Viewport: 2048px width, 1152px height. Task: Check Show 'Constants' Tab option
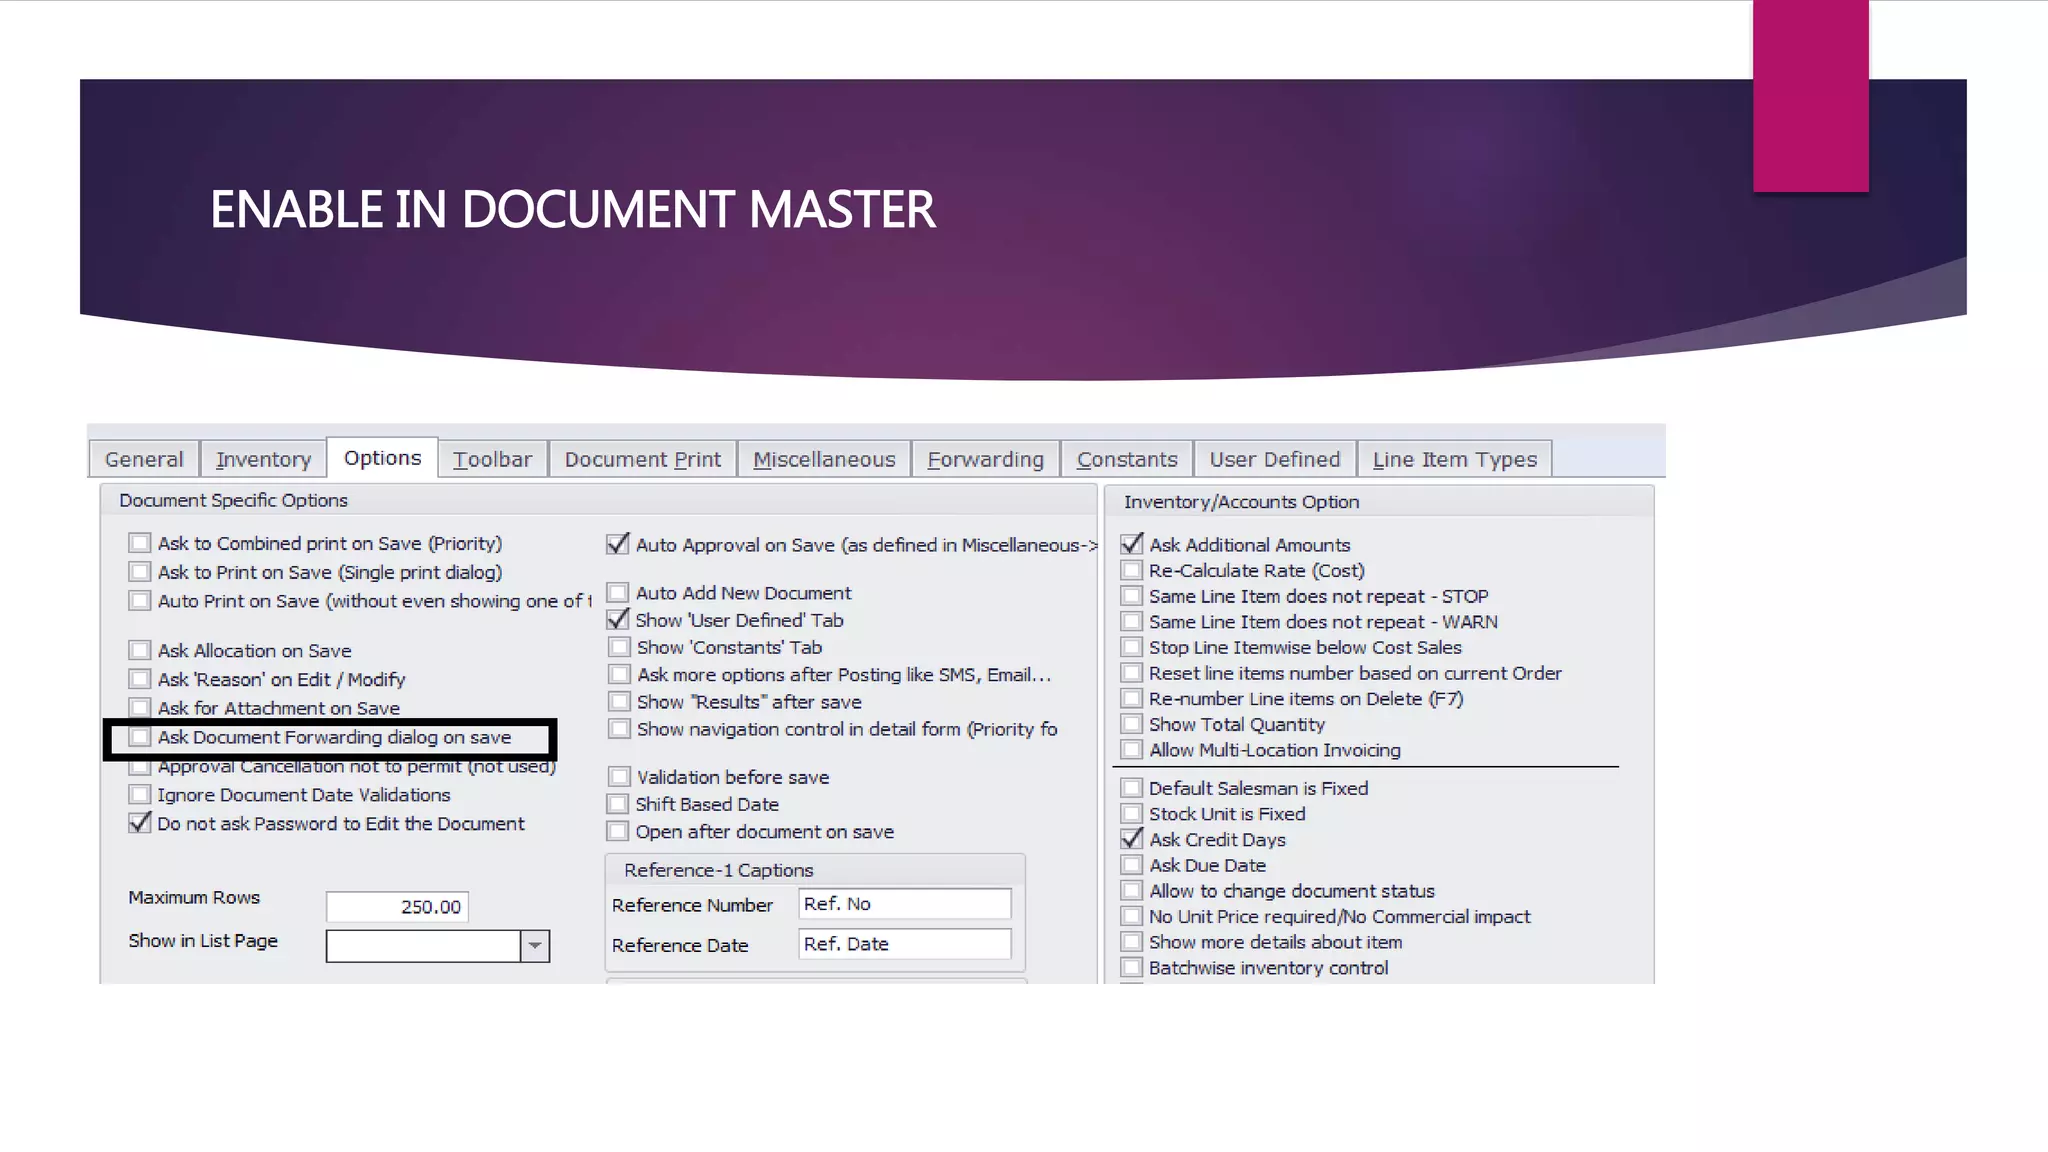(619, 647)
